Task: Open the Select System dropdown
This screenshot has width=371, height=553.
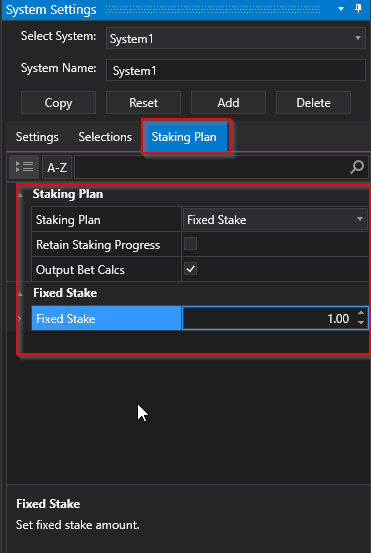Action: pyautogui.click(x=236, y=38)
